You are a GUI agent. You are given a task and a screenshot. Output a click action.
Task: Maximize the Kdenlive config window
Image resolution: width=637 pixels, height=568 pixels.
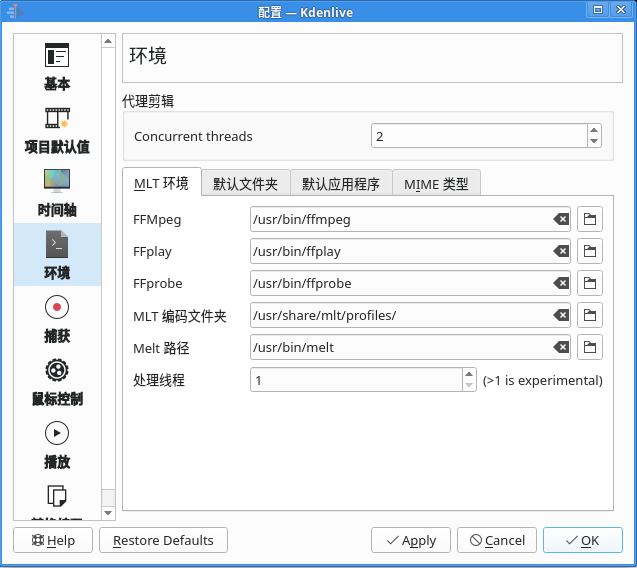[x=598, y=10]
